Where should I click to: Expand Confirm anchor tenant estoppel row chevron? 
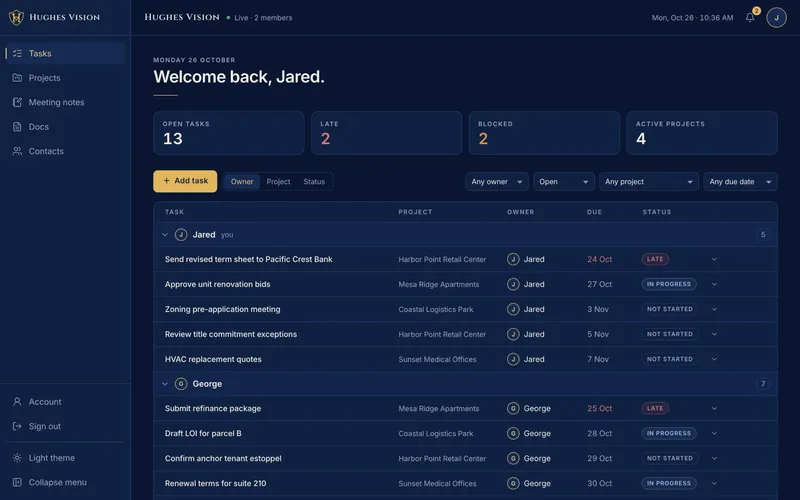point(714,458)
